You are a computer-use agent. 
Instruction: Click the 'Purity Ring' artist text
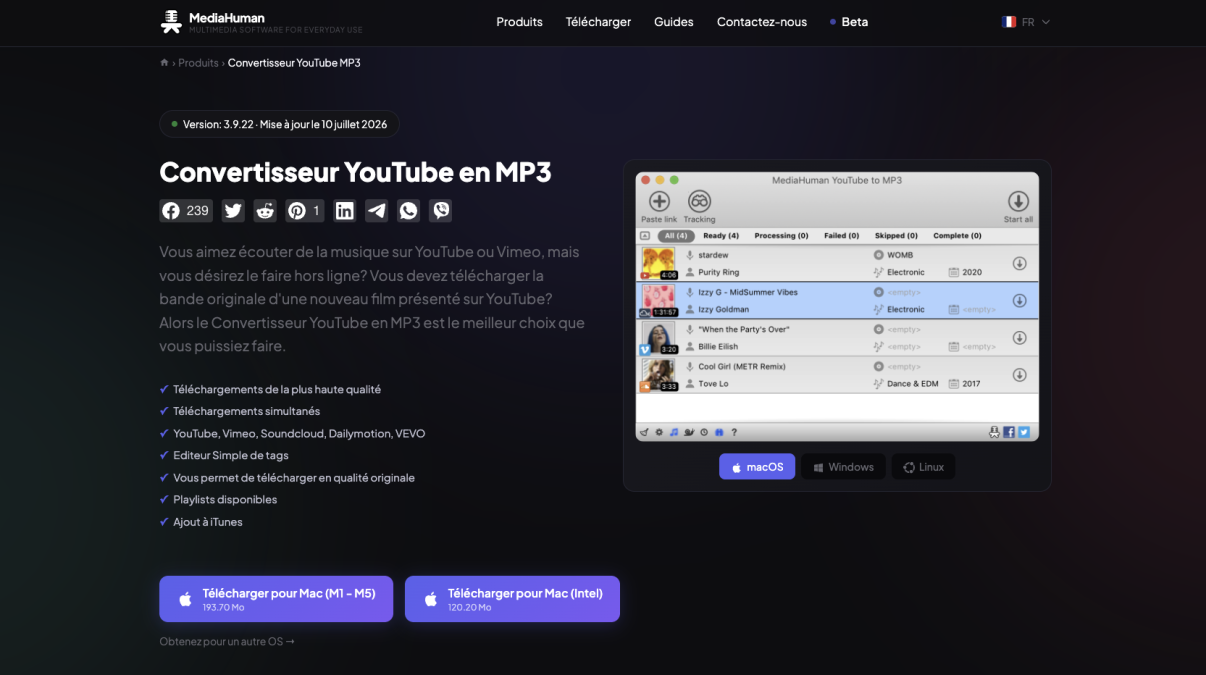[x=719, y=272]
